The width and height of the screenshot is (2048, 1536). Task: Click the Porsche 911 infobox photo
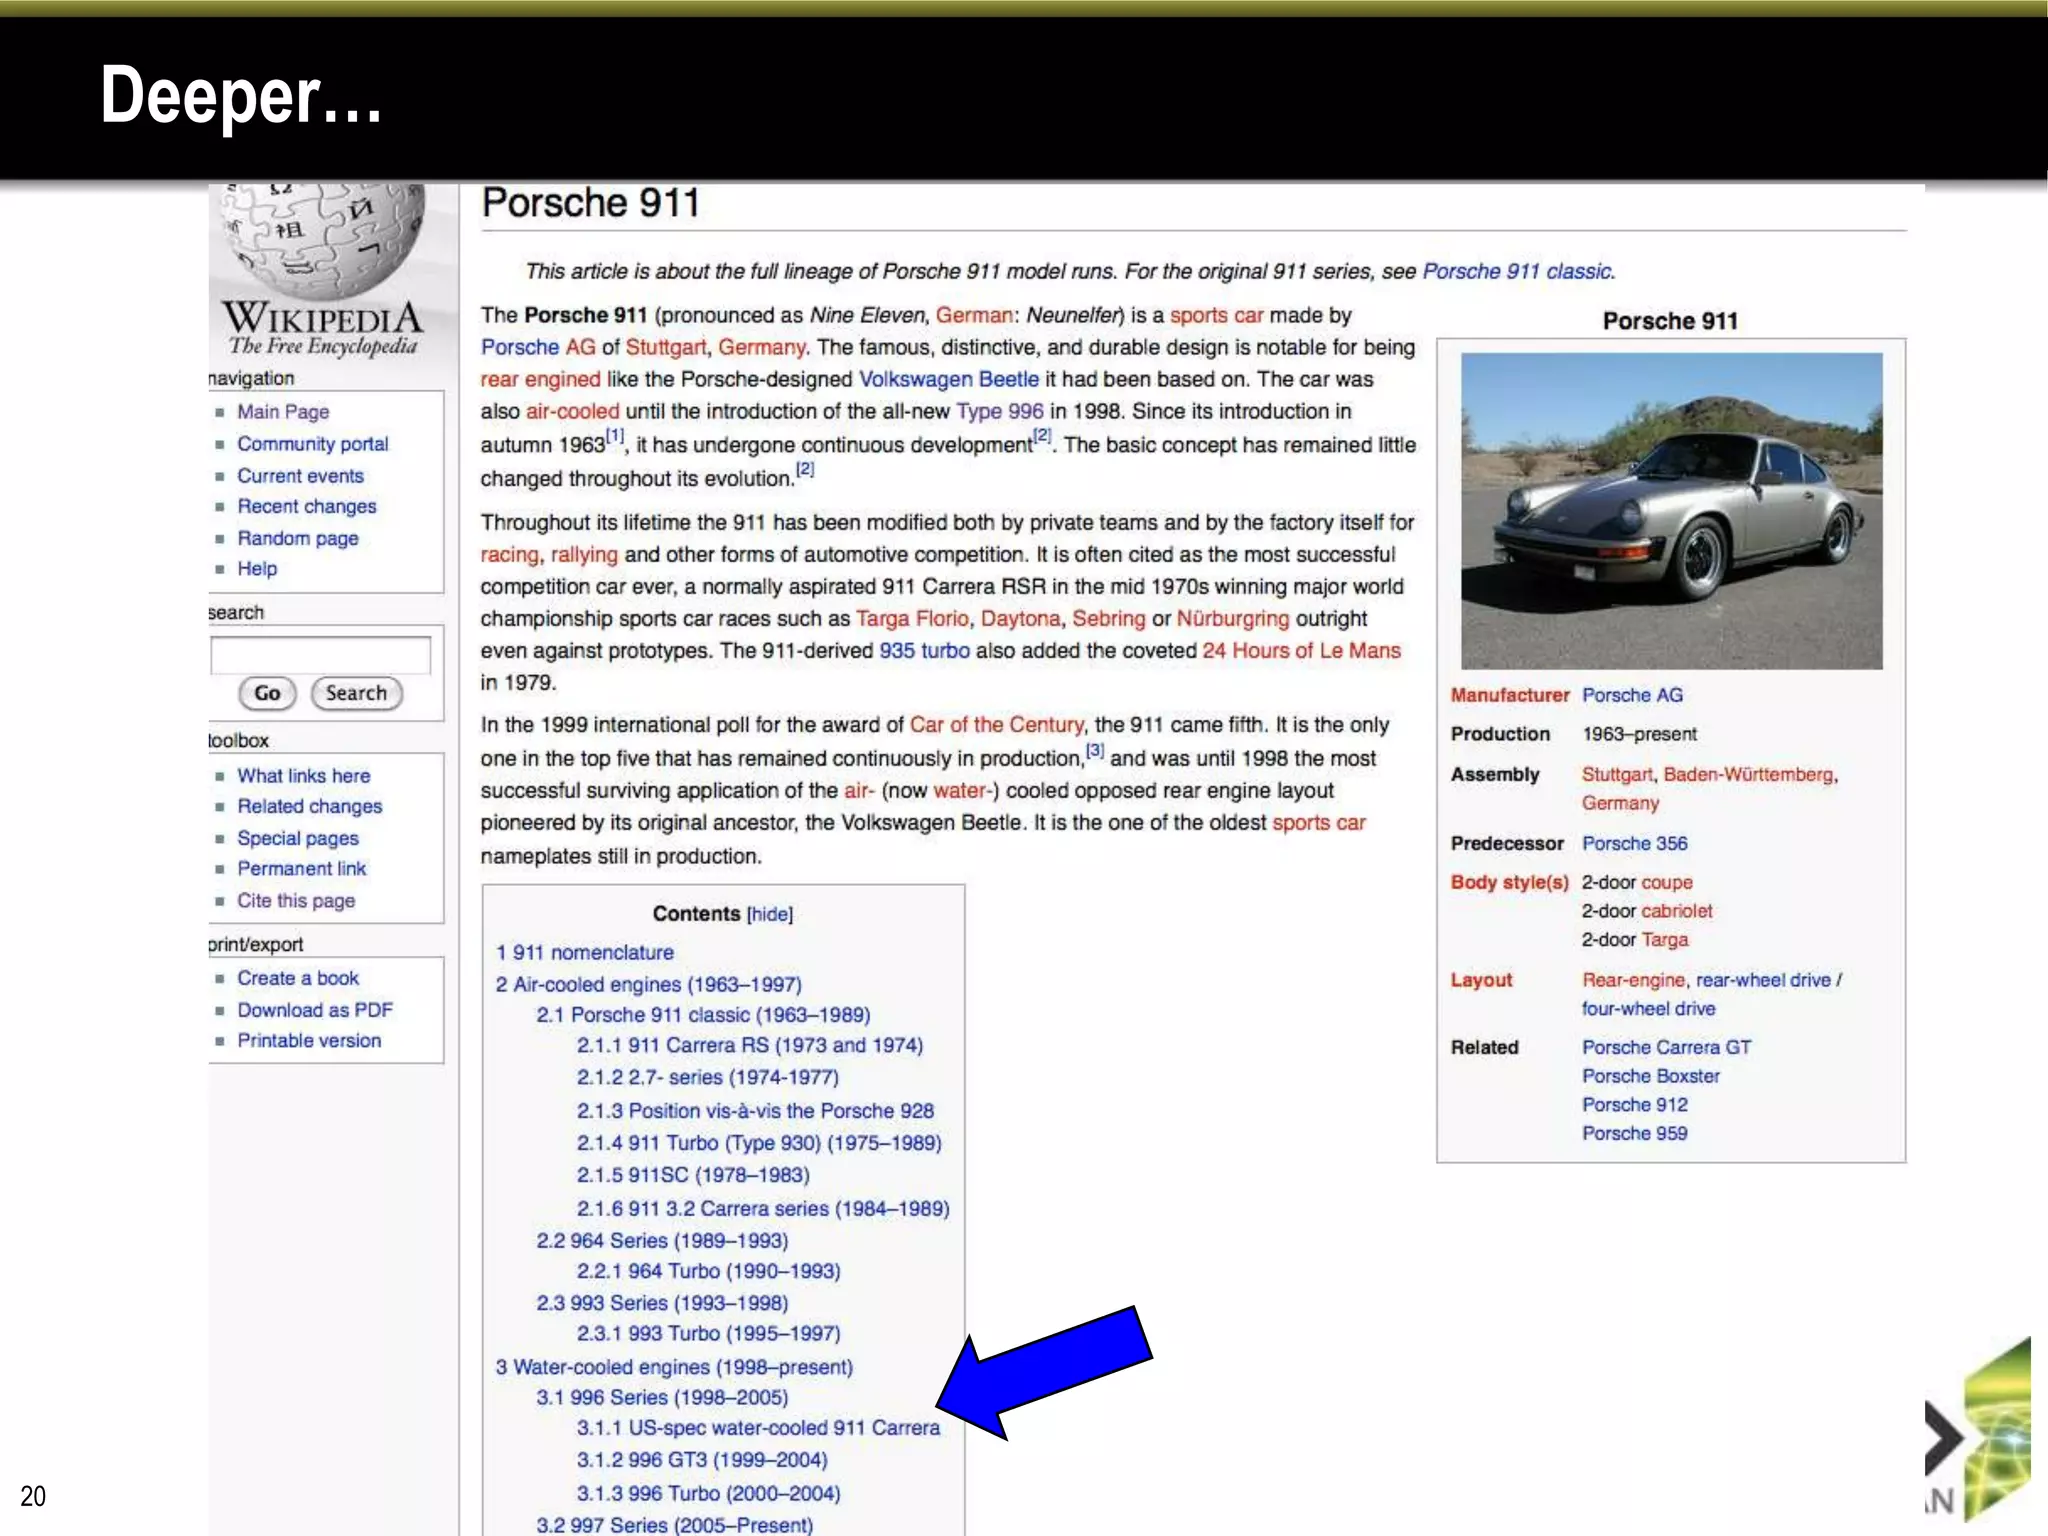tap(1671, 510)
